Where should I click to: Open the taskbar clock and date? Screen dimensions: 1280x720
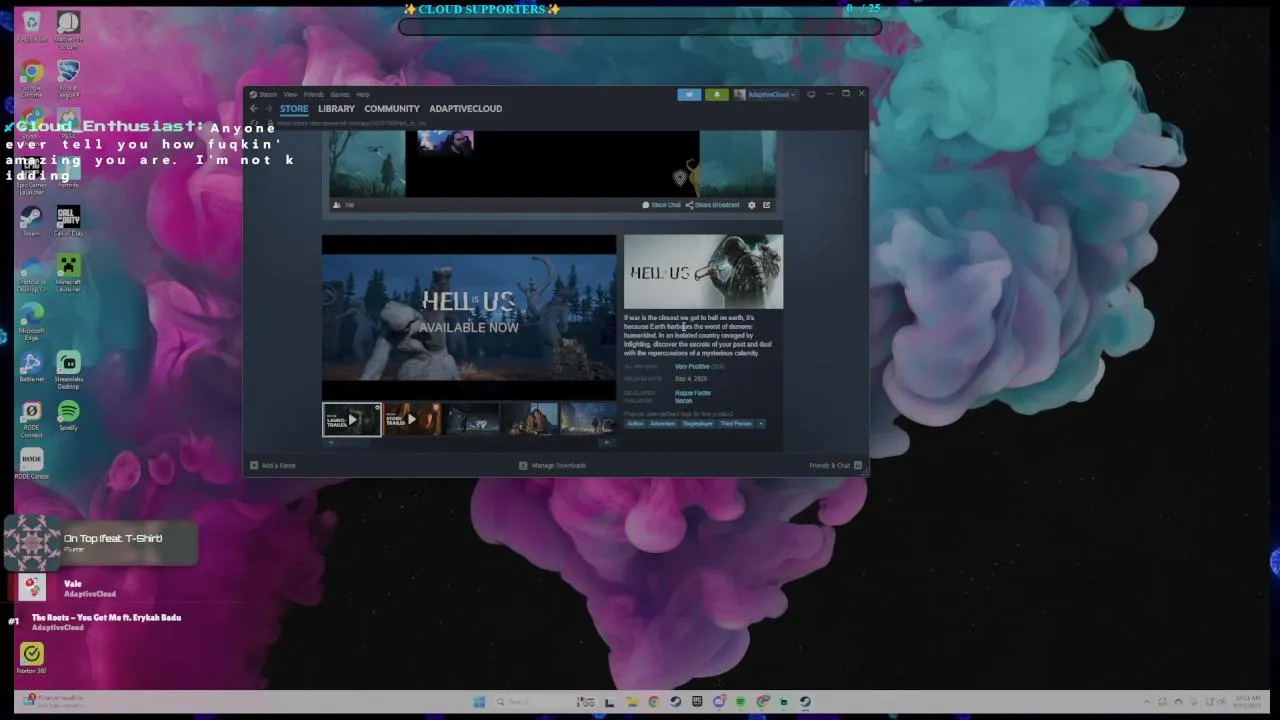click(x=1248, y=701)
